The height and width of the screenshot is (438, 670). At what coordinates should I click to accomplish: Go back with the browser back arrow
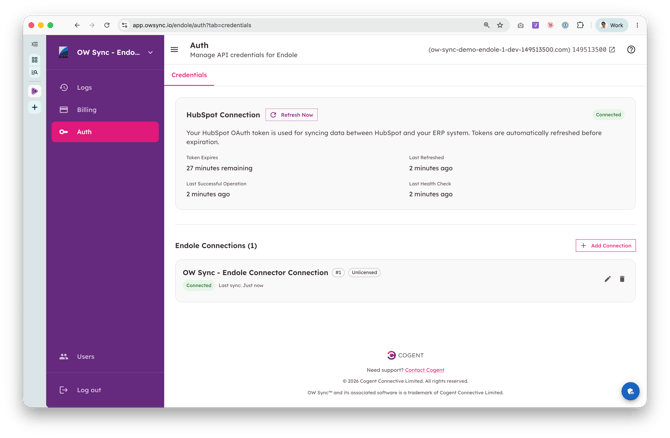(77, 25)
